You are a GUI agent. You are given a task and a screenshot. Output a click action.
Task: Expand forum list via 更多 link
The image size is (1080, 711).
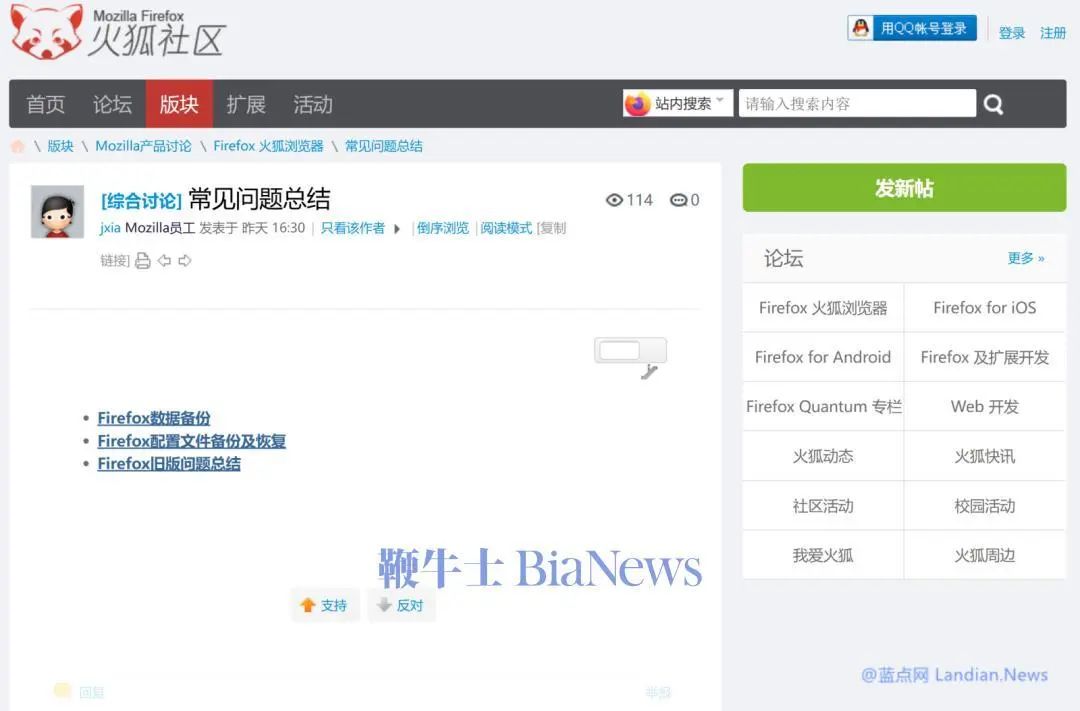(1026, 258)
